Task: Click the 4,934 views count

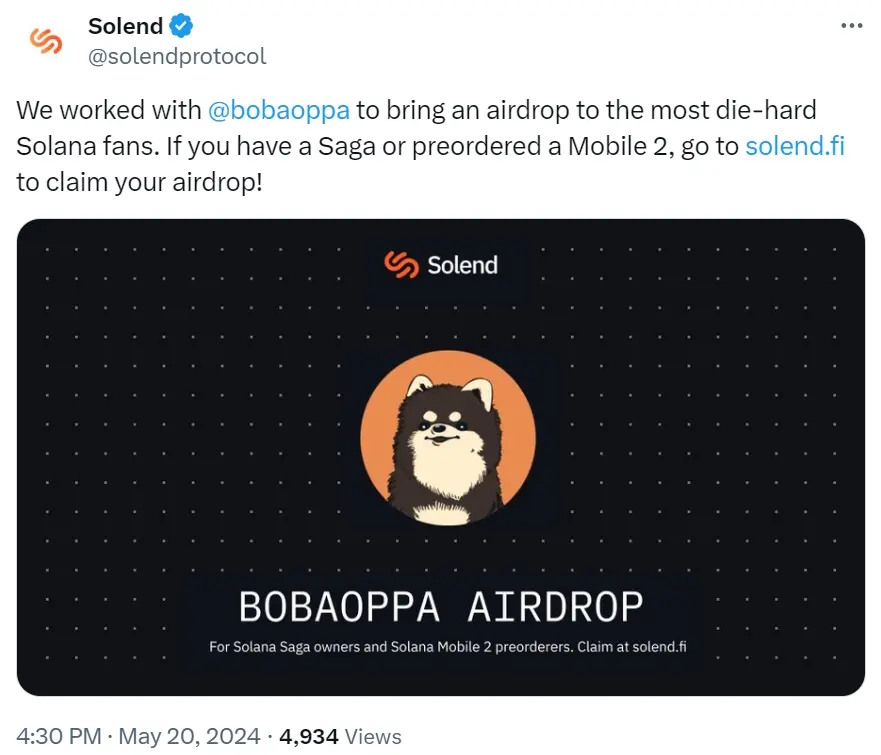Action: 310,736
